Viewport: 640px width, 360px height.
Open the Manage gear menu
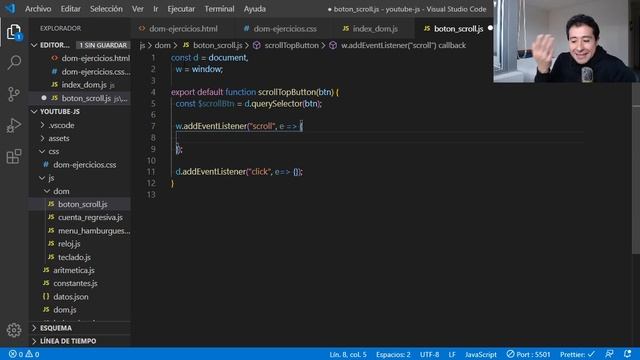pos(14,330)
